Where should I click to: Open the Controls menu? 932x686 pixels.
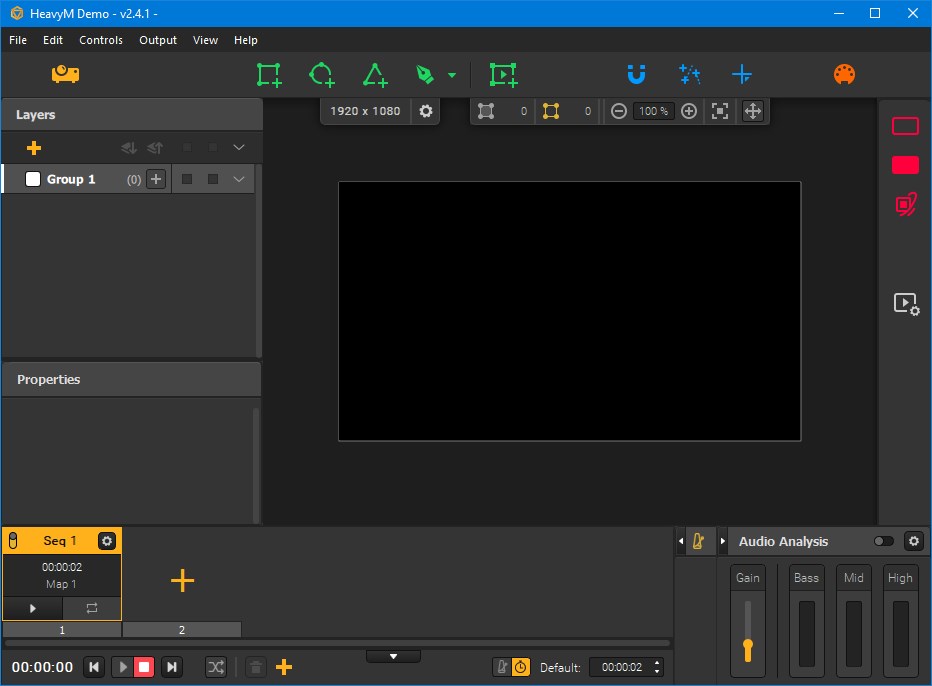[101, 40]
